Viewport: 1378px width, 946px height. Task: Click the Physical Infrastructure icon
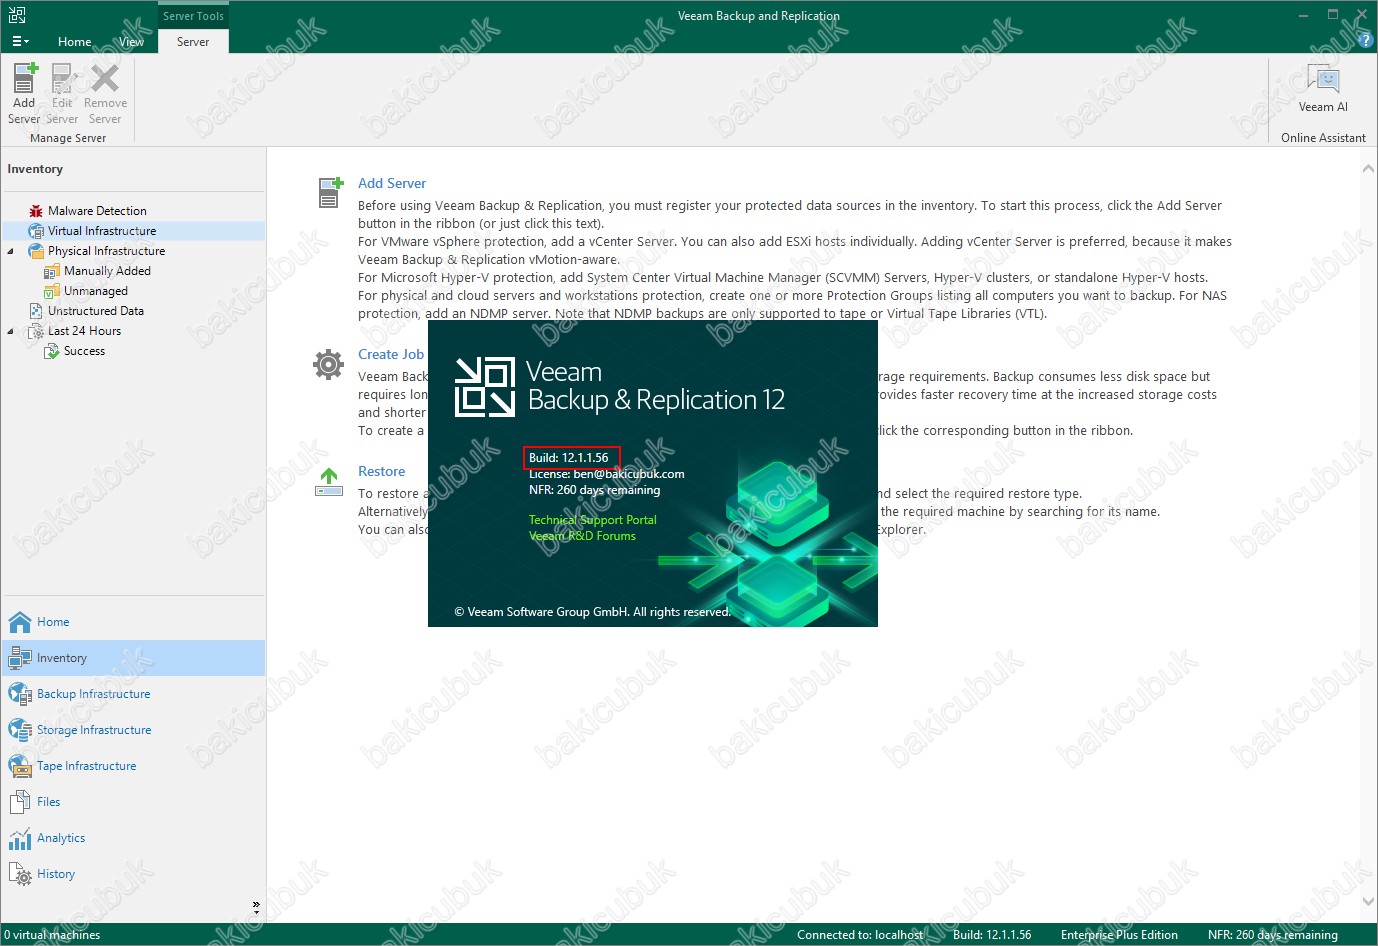[x=36, y=251]
